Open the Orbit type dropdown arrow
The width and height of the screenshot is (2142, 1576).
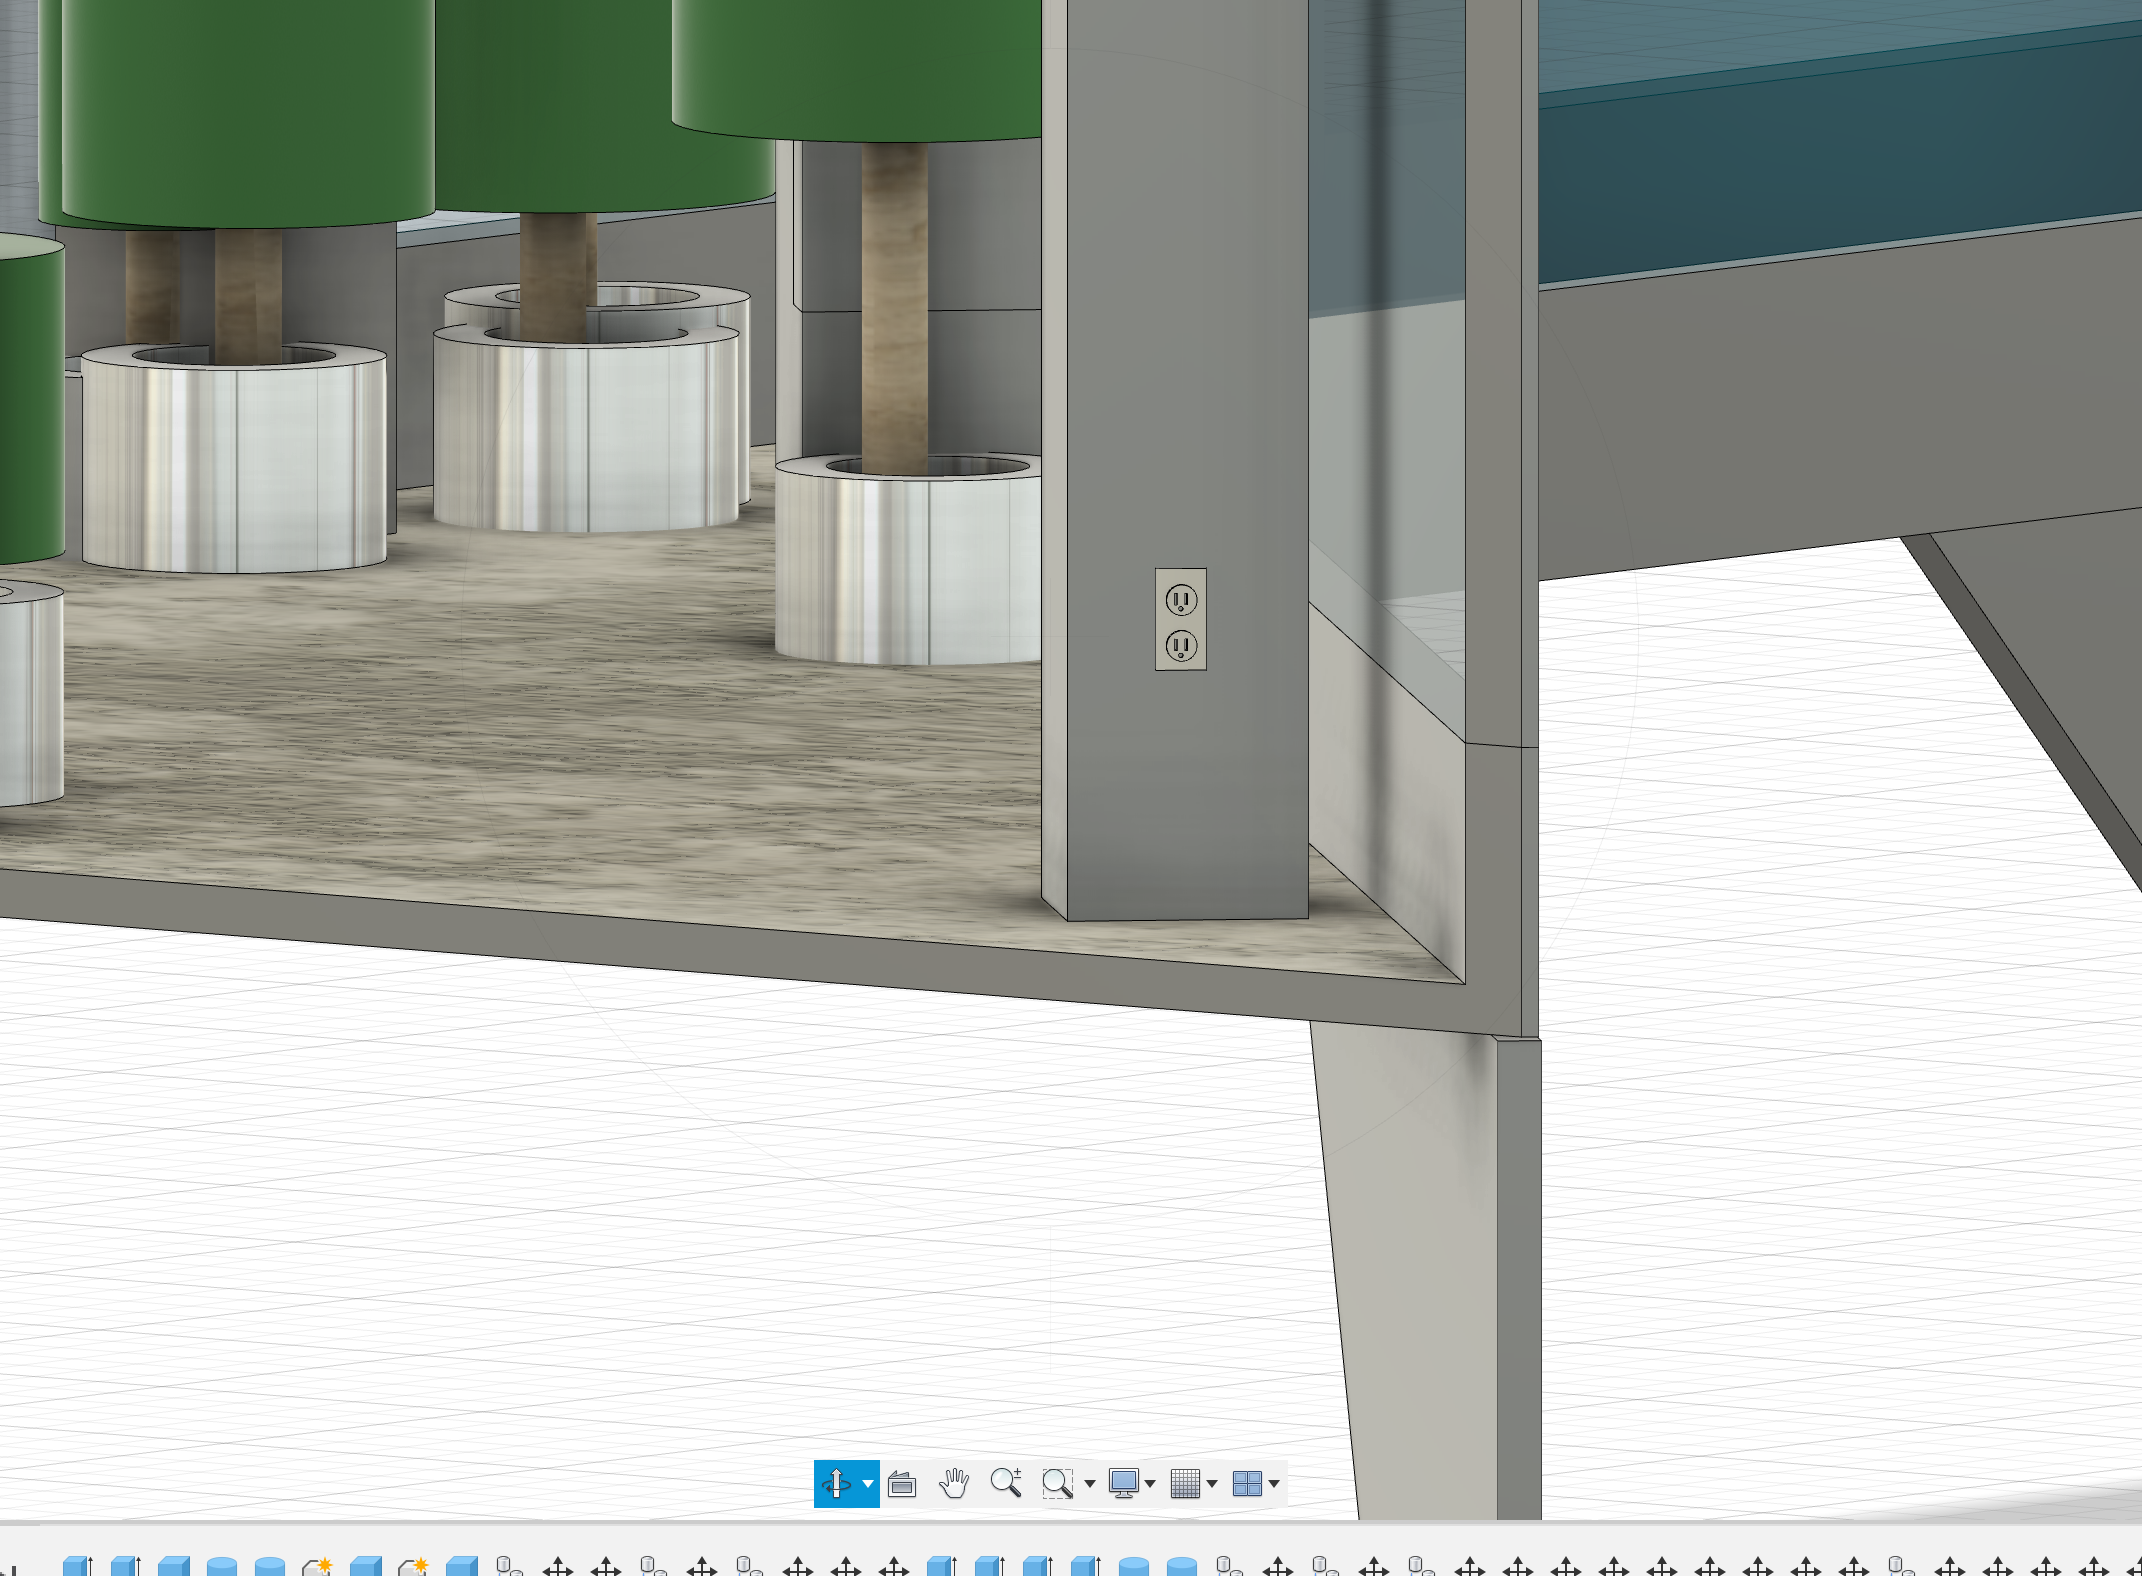868,1484
